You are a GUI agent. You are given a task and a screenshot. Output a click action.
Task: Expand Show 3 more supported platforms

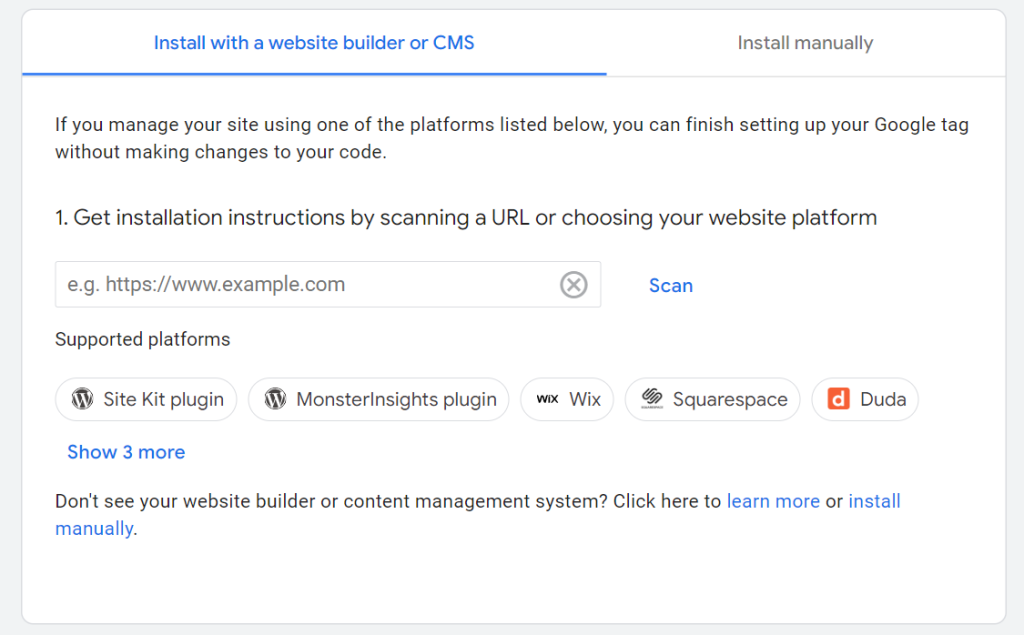click(x=126, y=452)
